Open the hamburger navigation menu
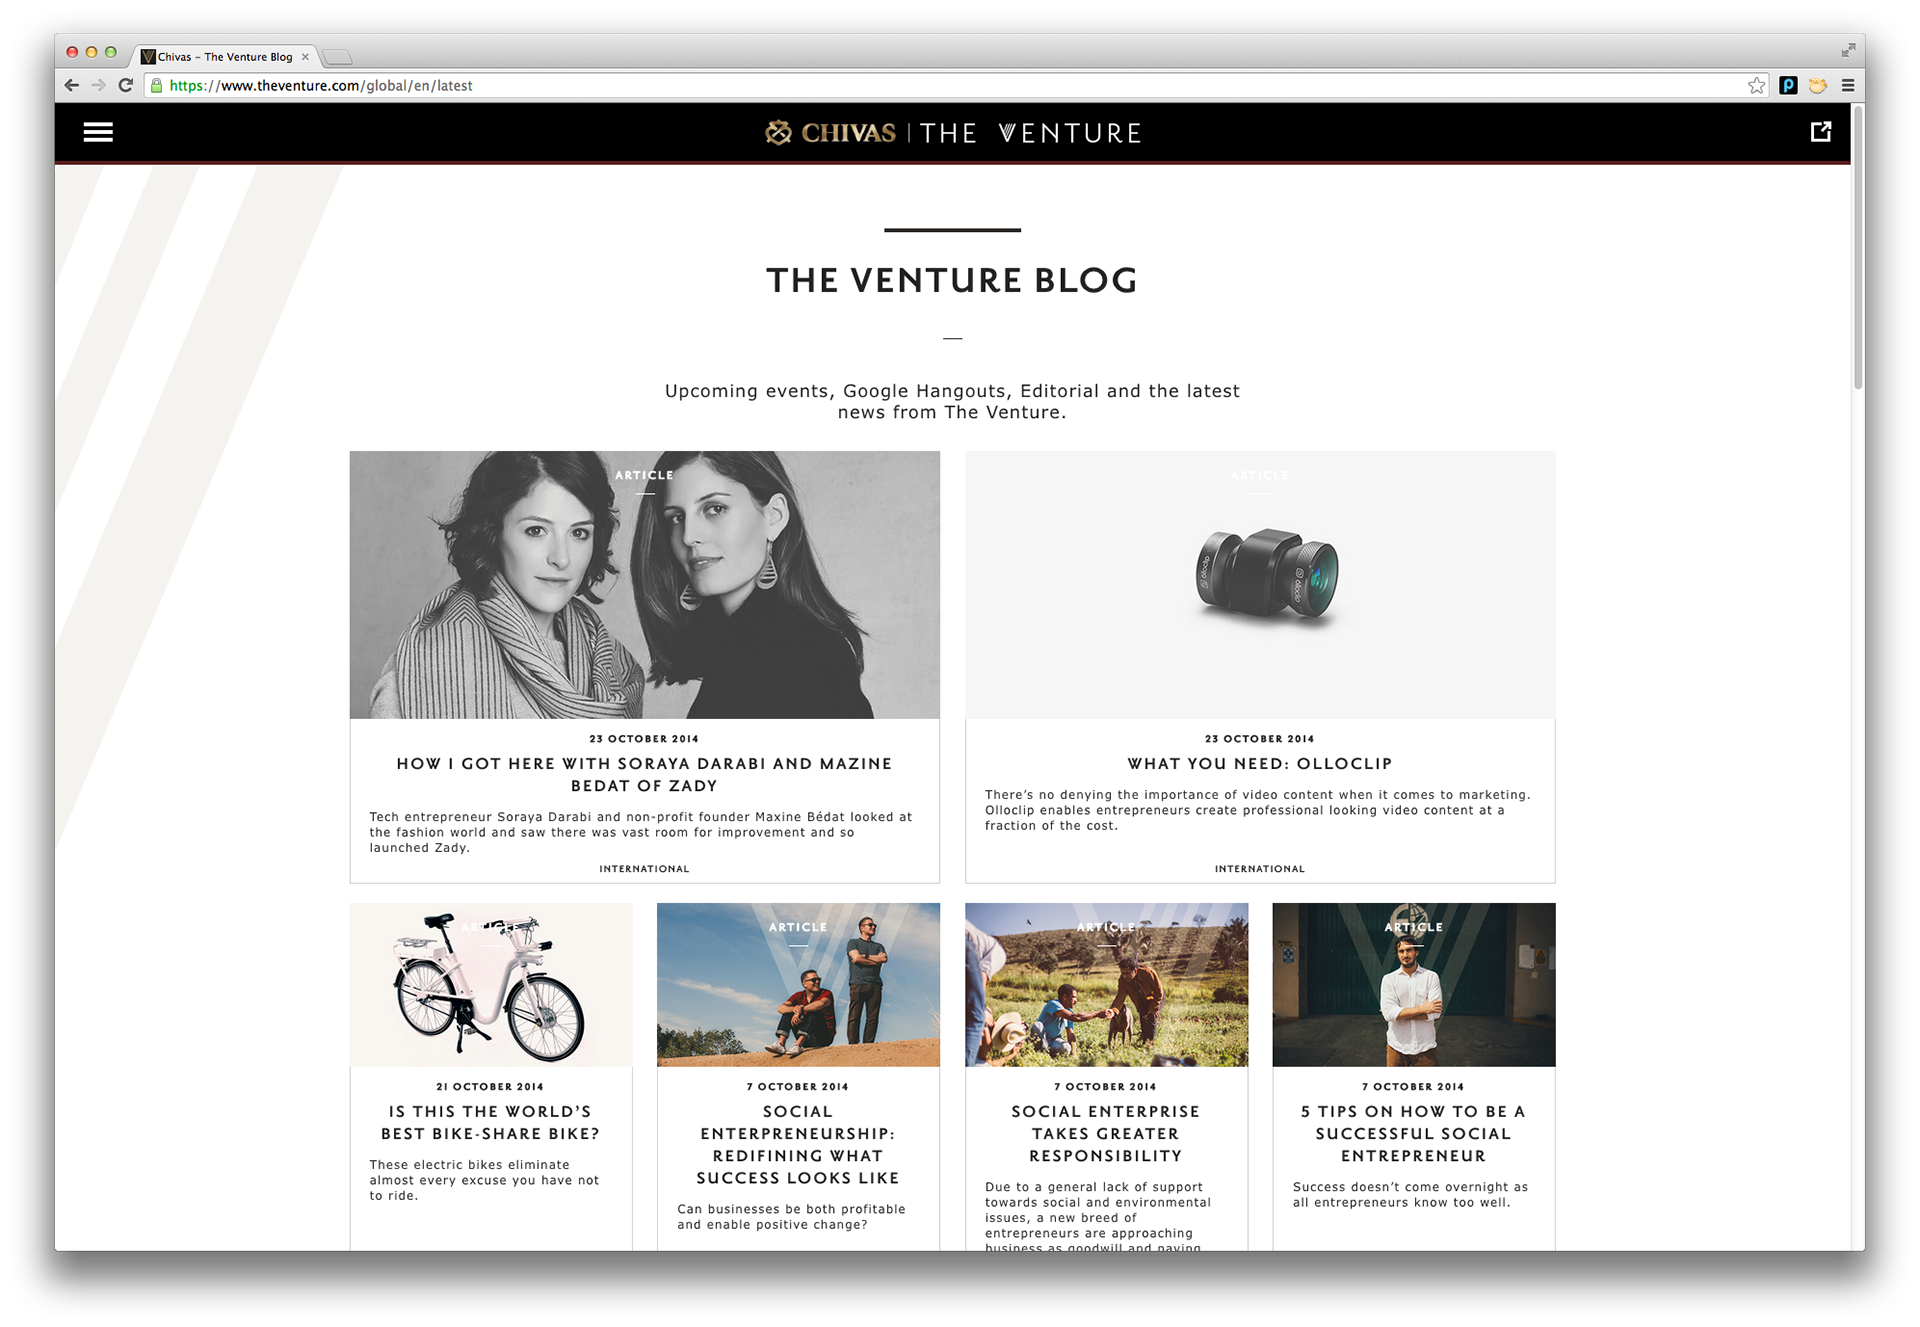 pos(98,132)
